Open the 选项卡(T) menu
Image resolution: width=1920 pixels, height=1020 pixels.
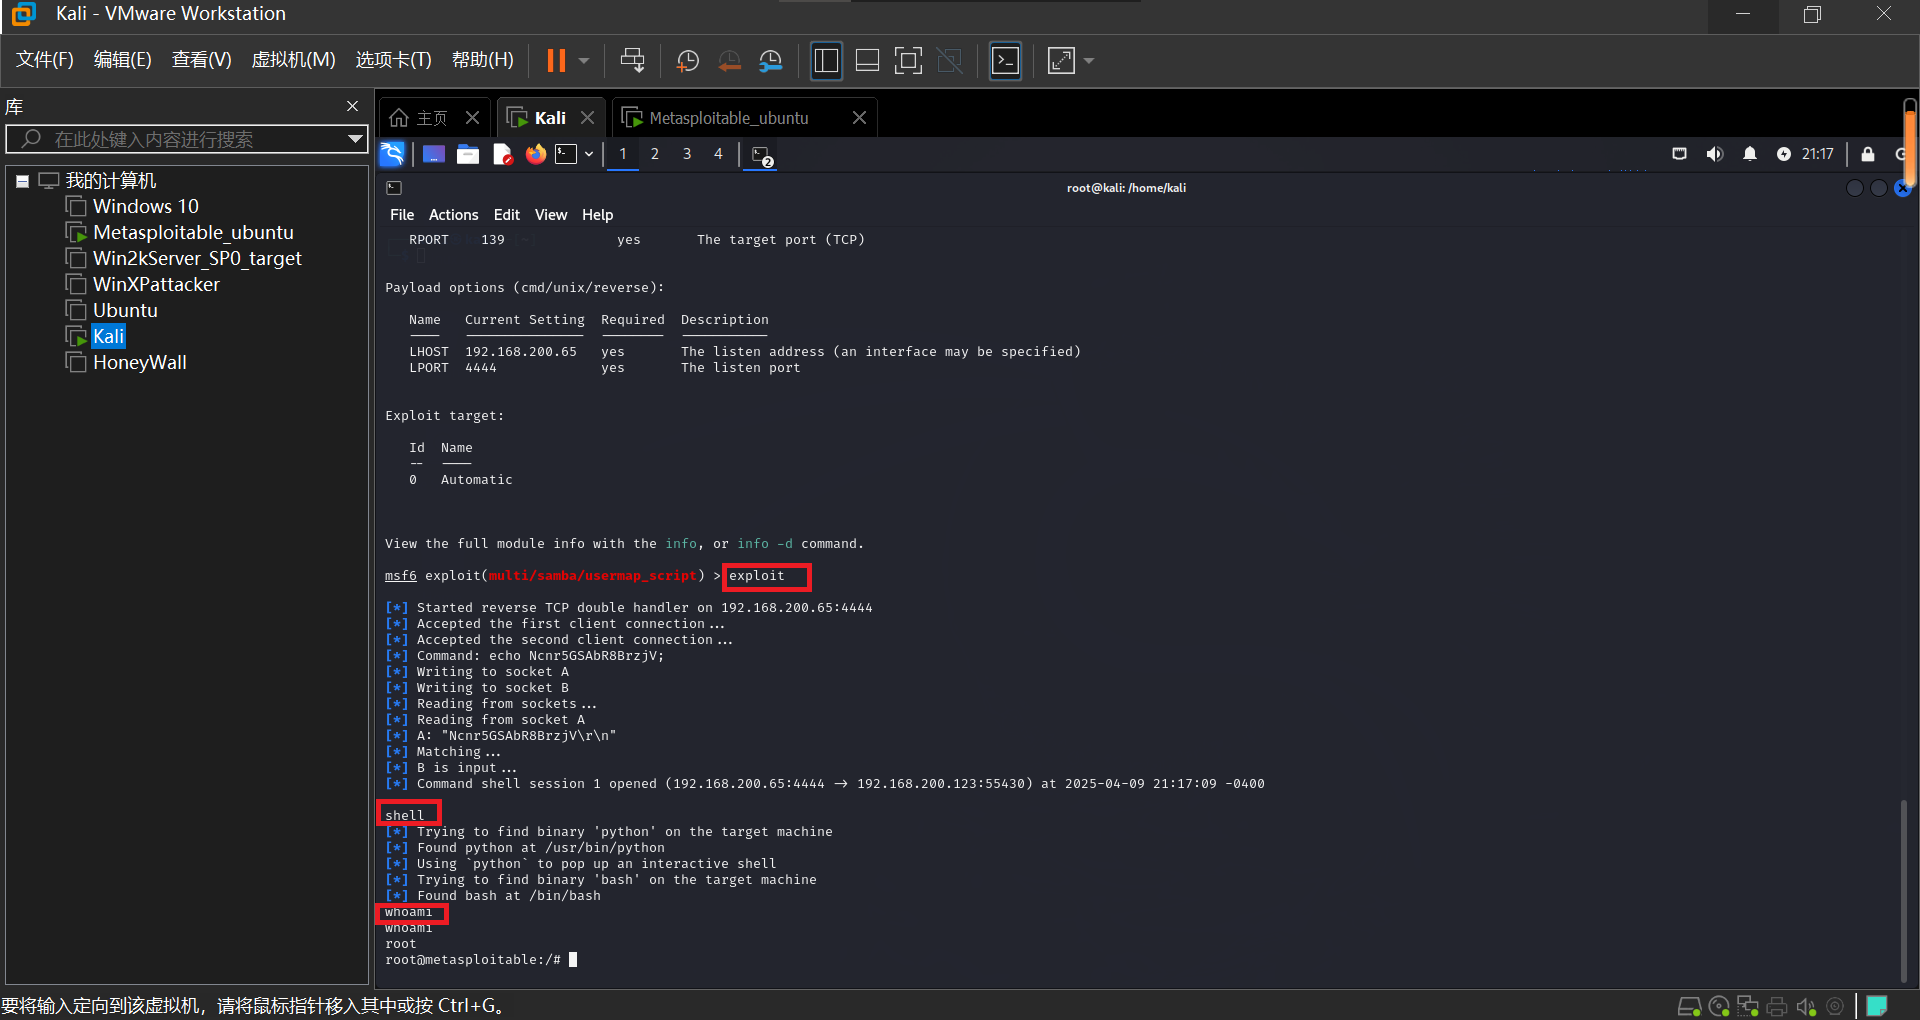click(x=393, y=60)
